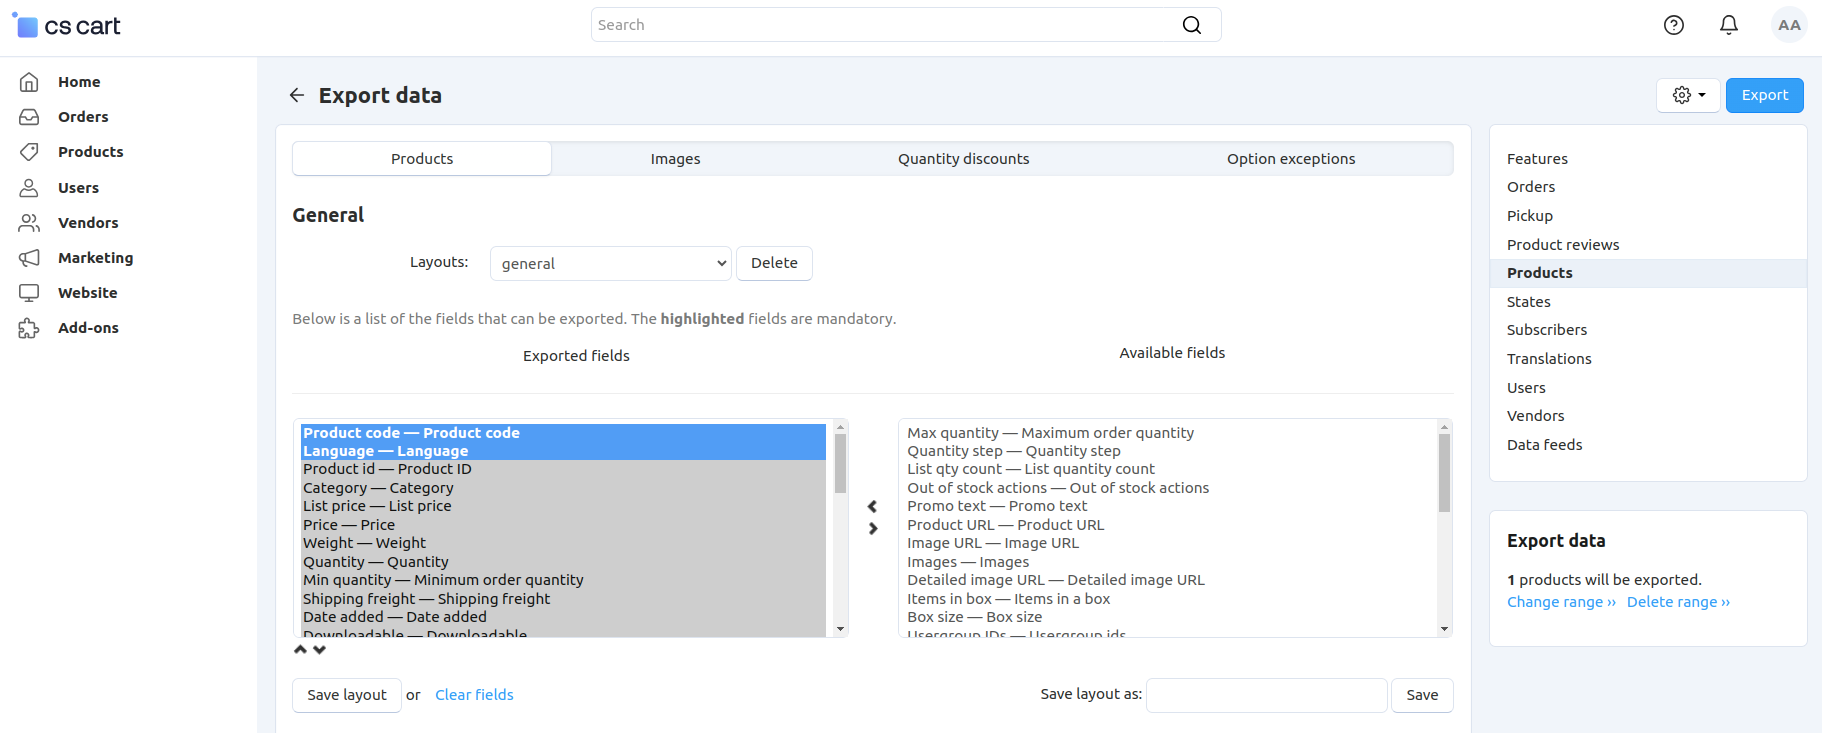Focus the Save layout as name field
Image resolution: width=1822 pixels, height=733 pixels.
(x=1267, y=695)
